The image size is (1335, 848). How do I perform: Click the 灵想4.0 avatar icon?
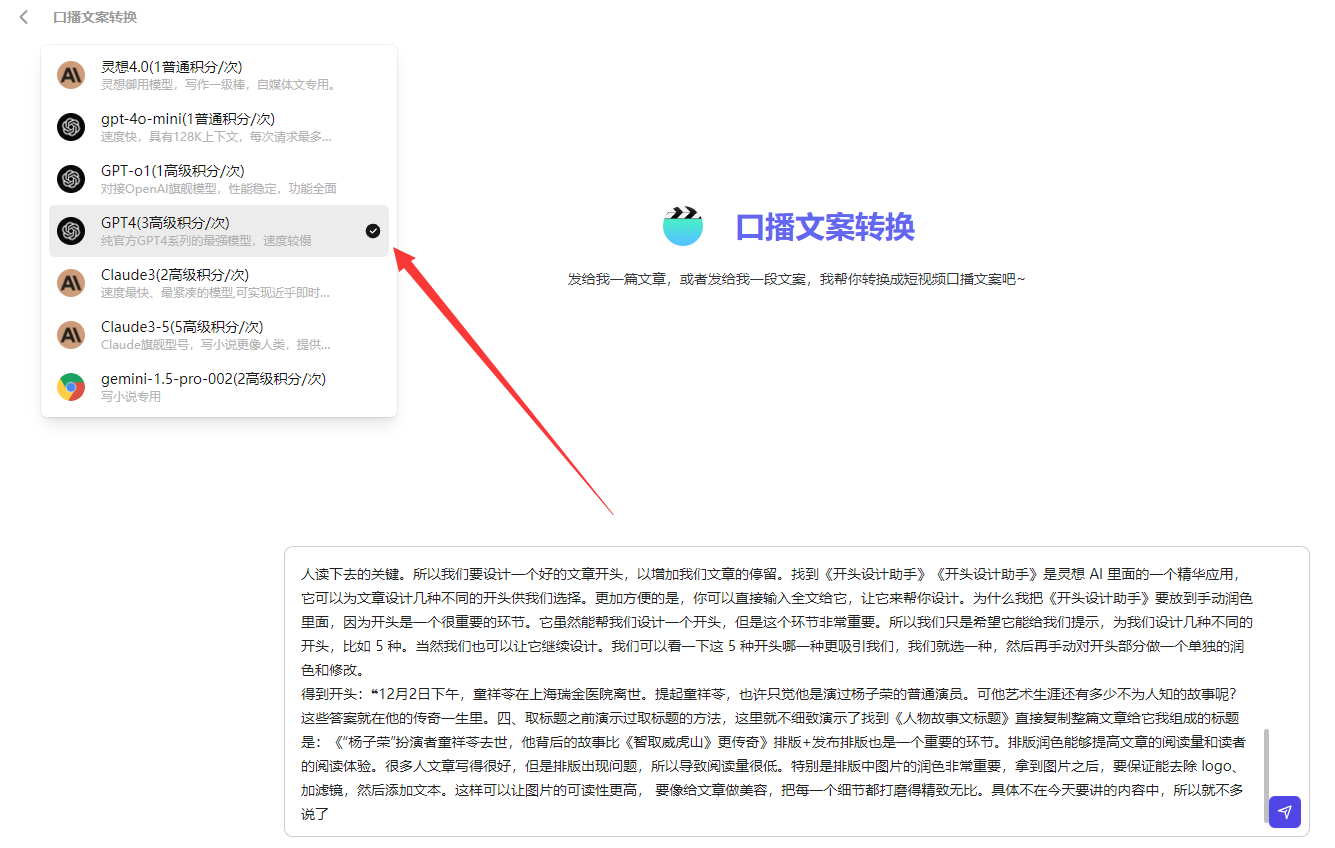pos(71,75)
